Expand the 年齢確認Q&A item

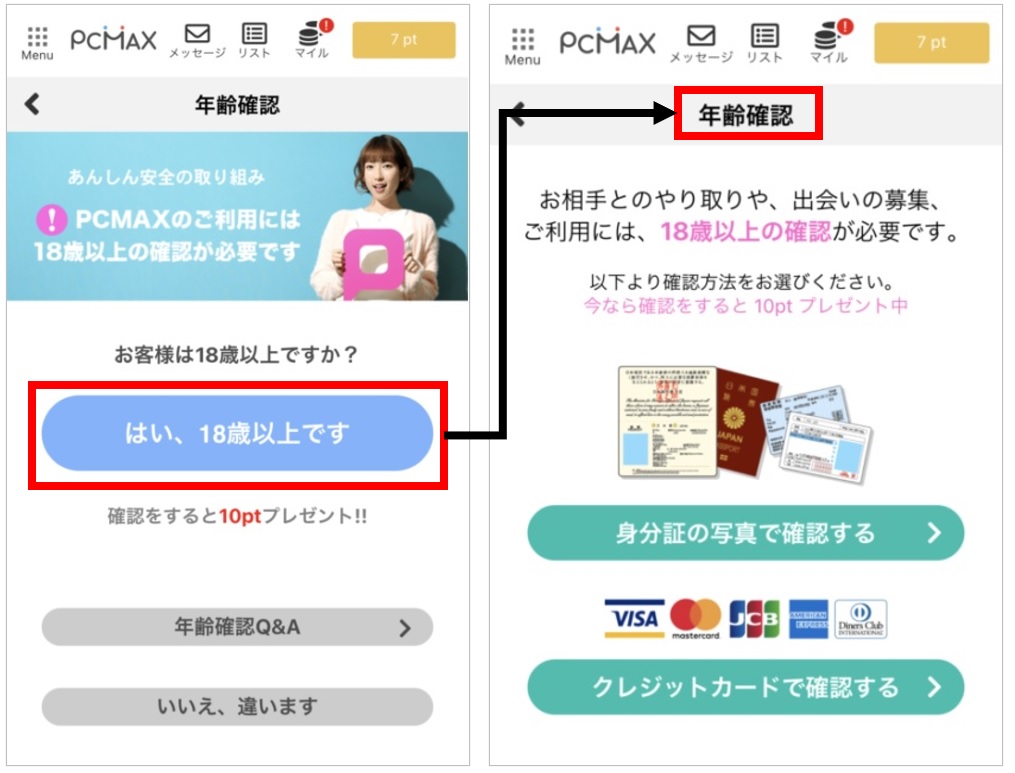[237, 627]
